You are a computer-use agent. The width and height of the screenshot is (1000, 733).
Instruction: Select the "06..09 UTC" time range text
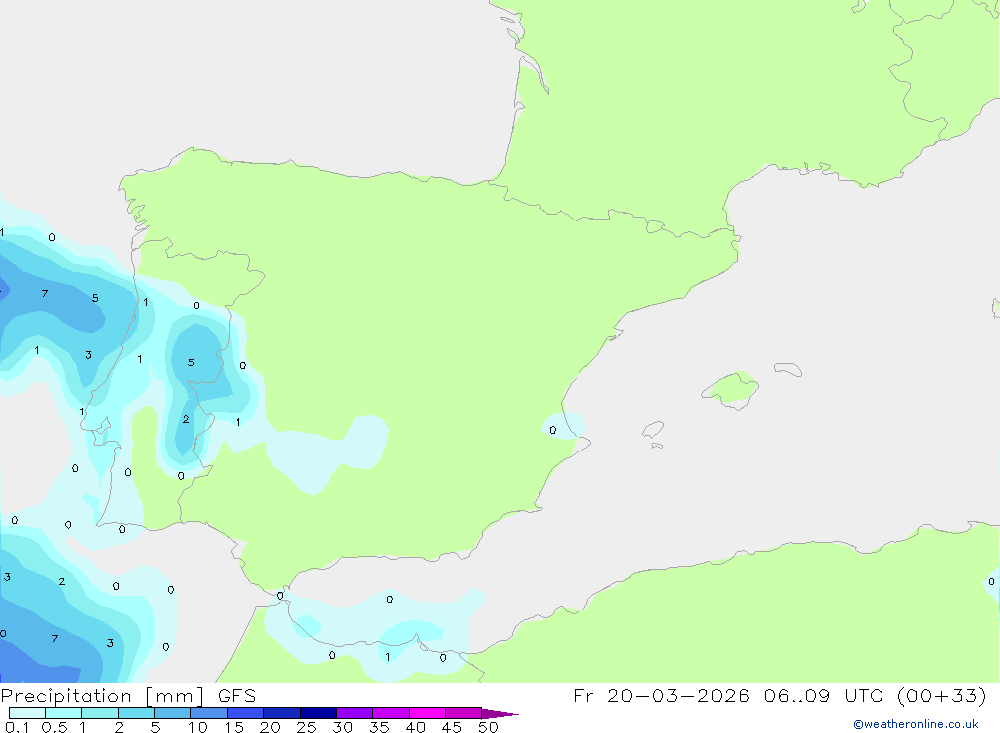825,695
